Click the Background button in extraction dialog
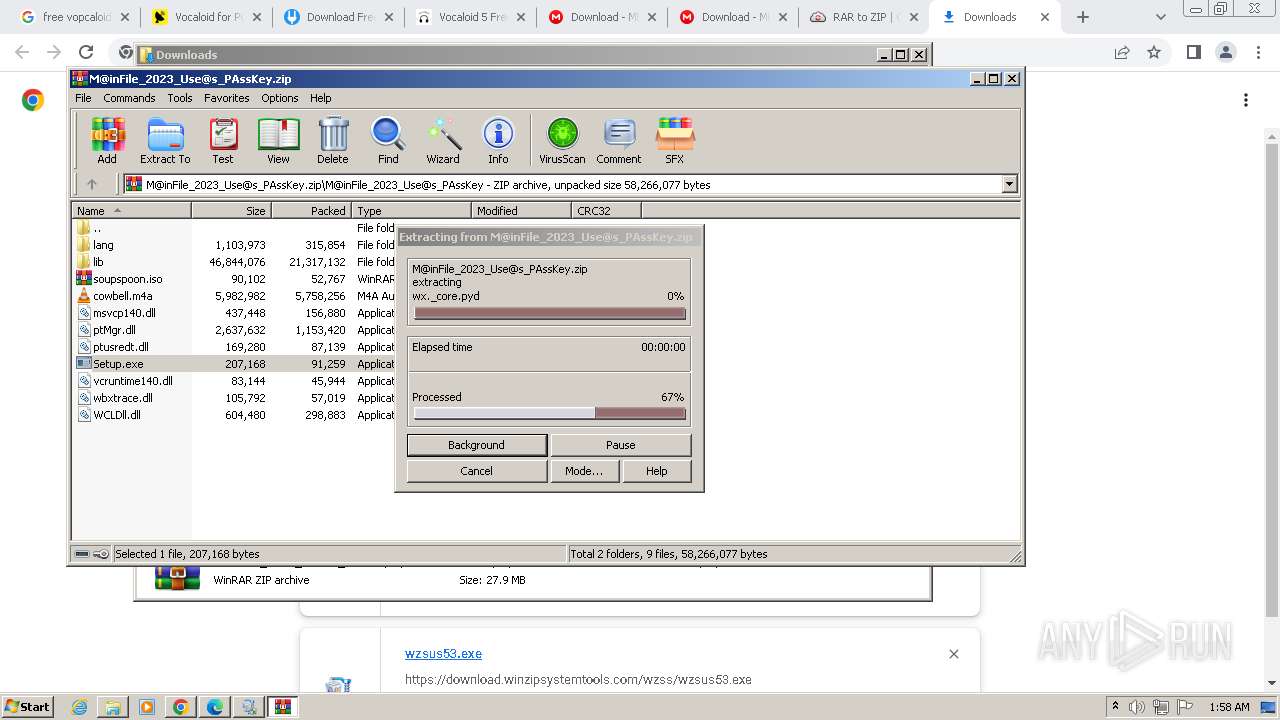 click(x=476, y=445)
